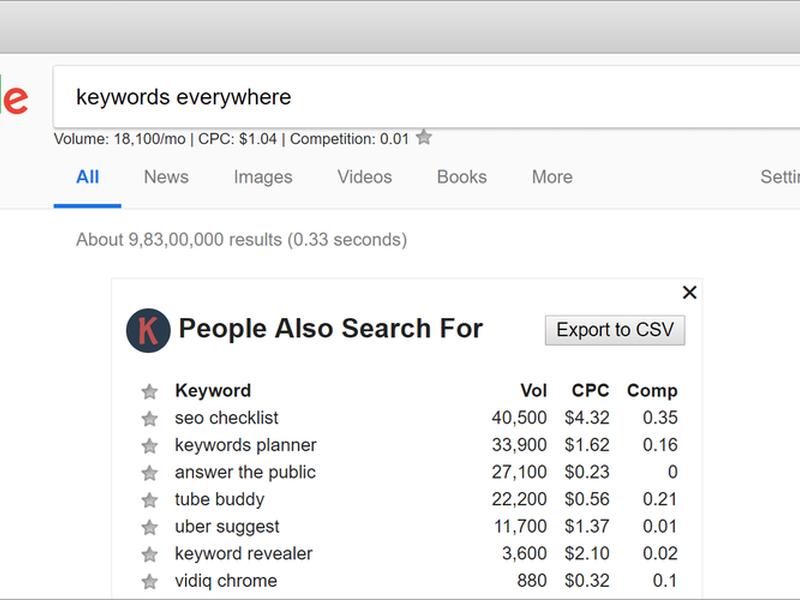Screen dimensions: 800x600
Task: Star the 'keyword revealer' keyword
Action: 149,554
